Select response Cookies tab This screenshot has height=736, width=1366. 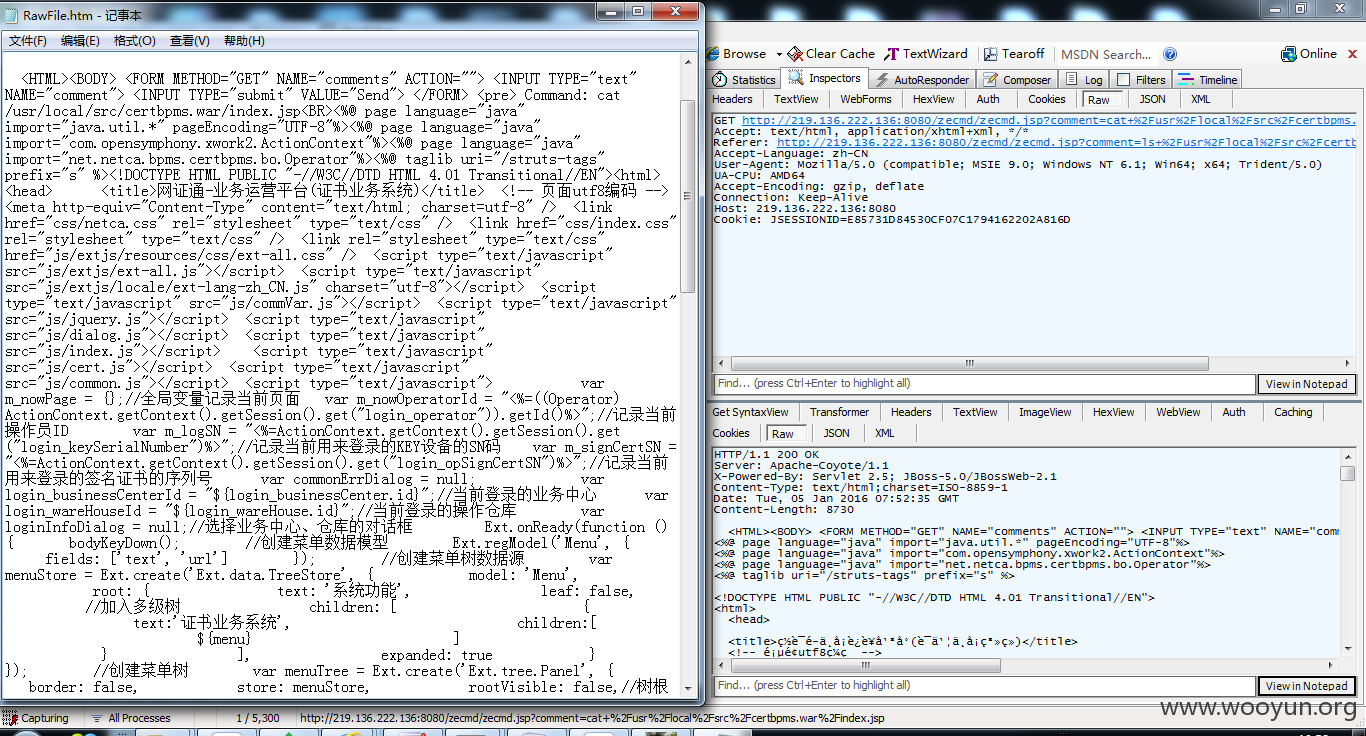(x=731, y=433)
